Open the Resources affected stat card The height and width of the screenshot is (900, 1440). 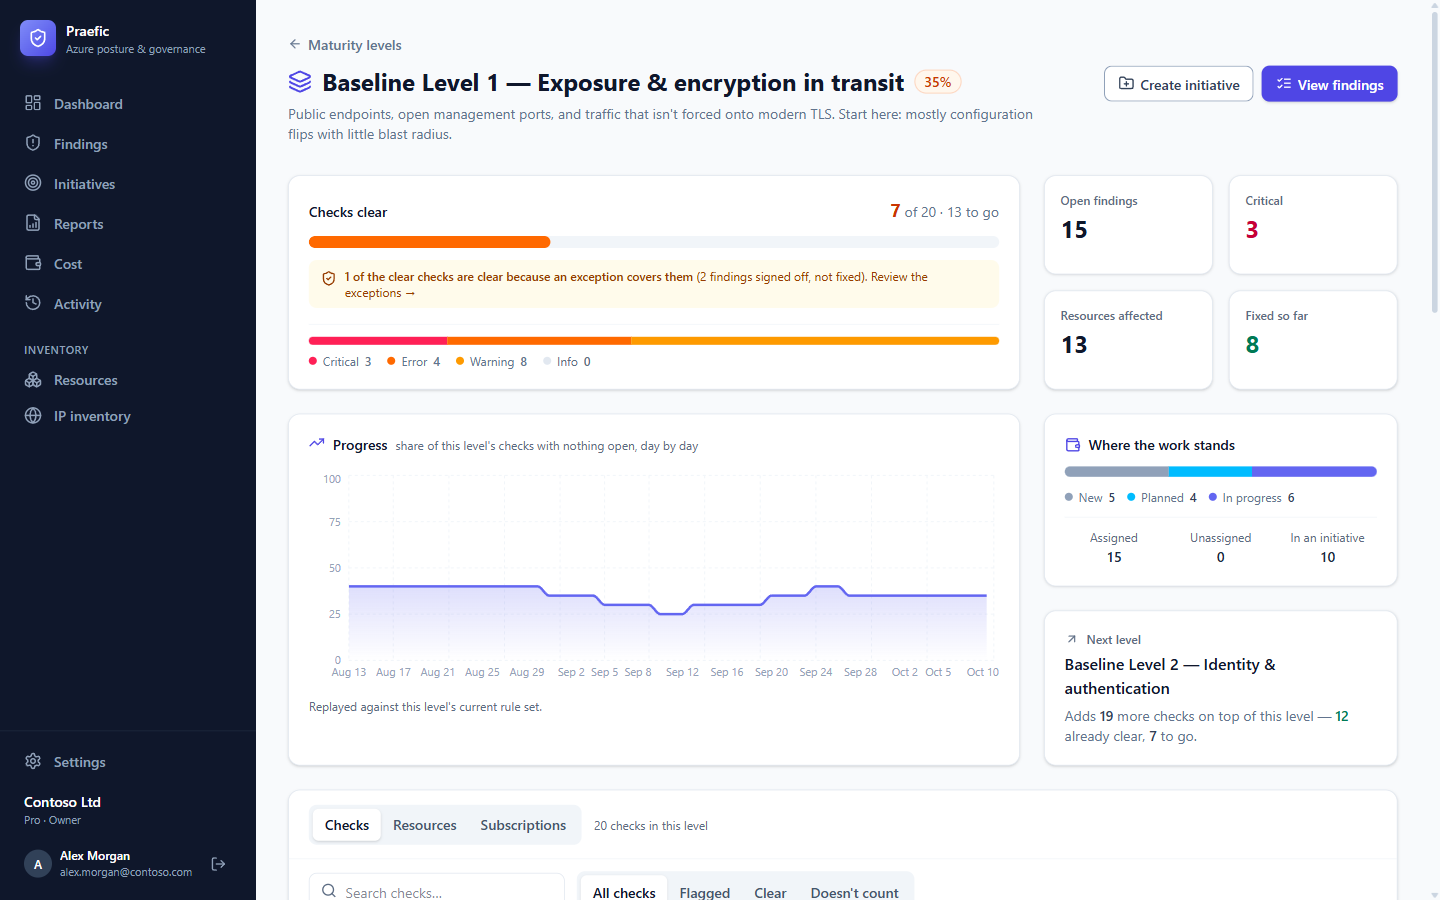tap(1128, 340)
